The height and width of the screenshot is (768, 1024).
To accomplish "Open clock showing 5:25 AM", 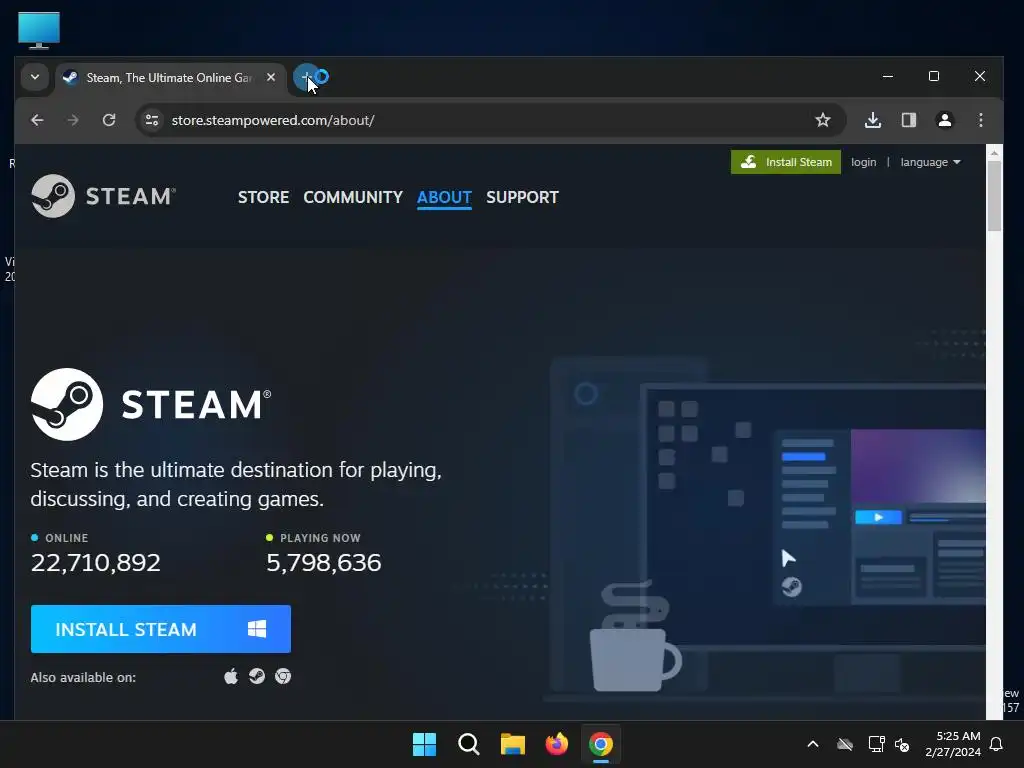I will 953,744.
